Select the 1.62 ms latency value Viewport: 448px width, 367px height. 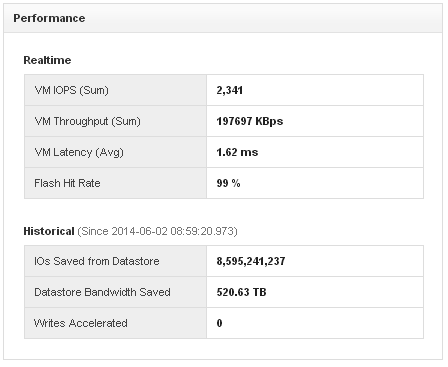237,152
